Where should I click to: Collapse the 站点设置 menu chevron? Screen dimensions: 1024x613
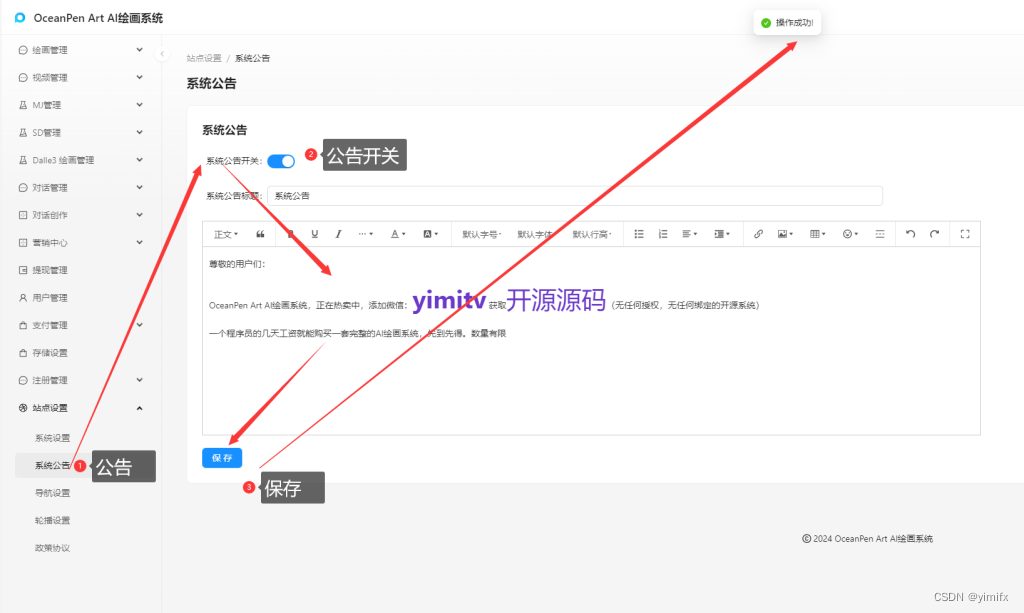tap(139, 408)
